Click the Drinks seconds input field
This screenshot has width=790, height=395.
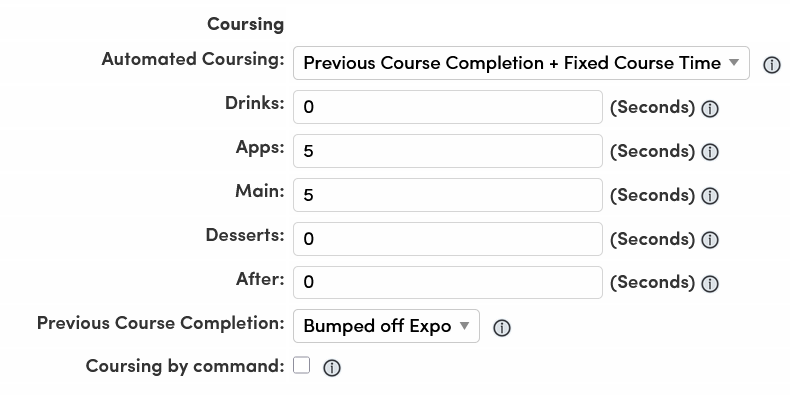point(447,107)
